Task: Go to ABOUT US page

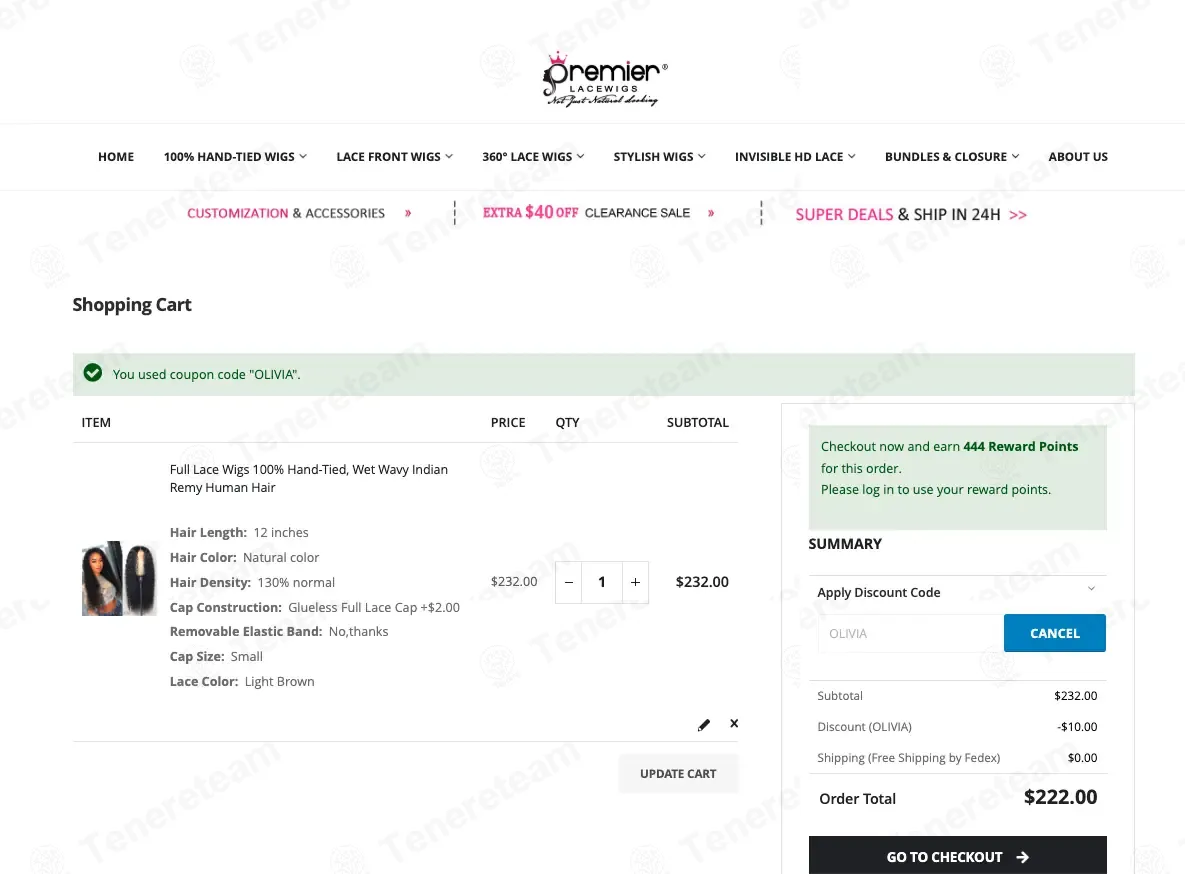Action: (x=1078, y=157)
